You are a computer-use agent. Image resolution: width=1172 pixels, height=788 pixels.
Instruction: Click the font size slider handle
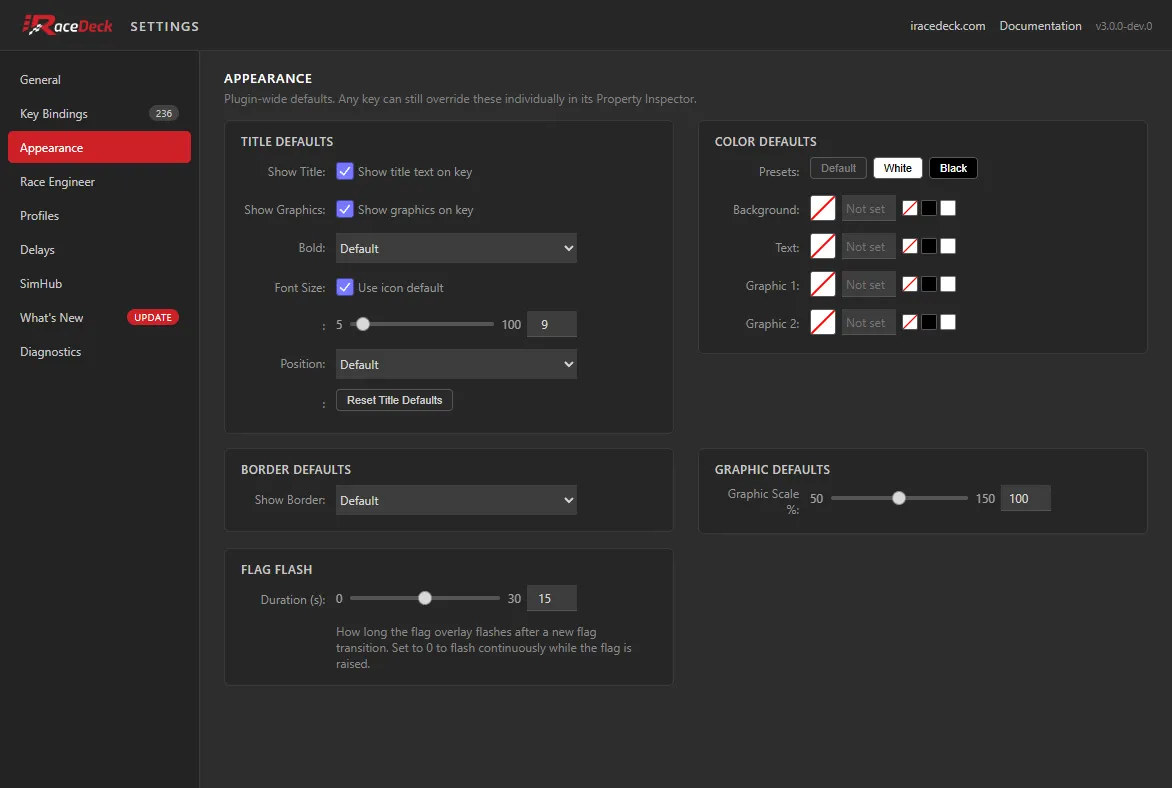(363, 324)
